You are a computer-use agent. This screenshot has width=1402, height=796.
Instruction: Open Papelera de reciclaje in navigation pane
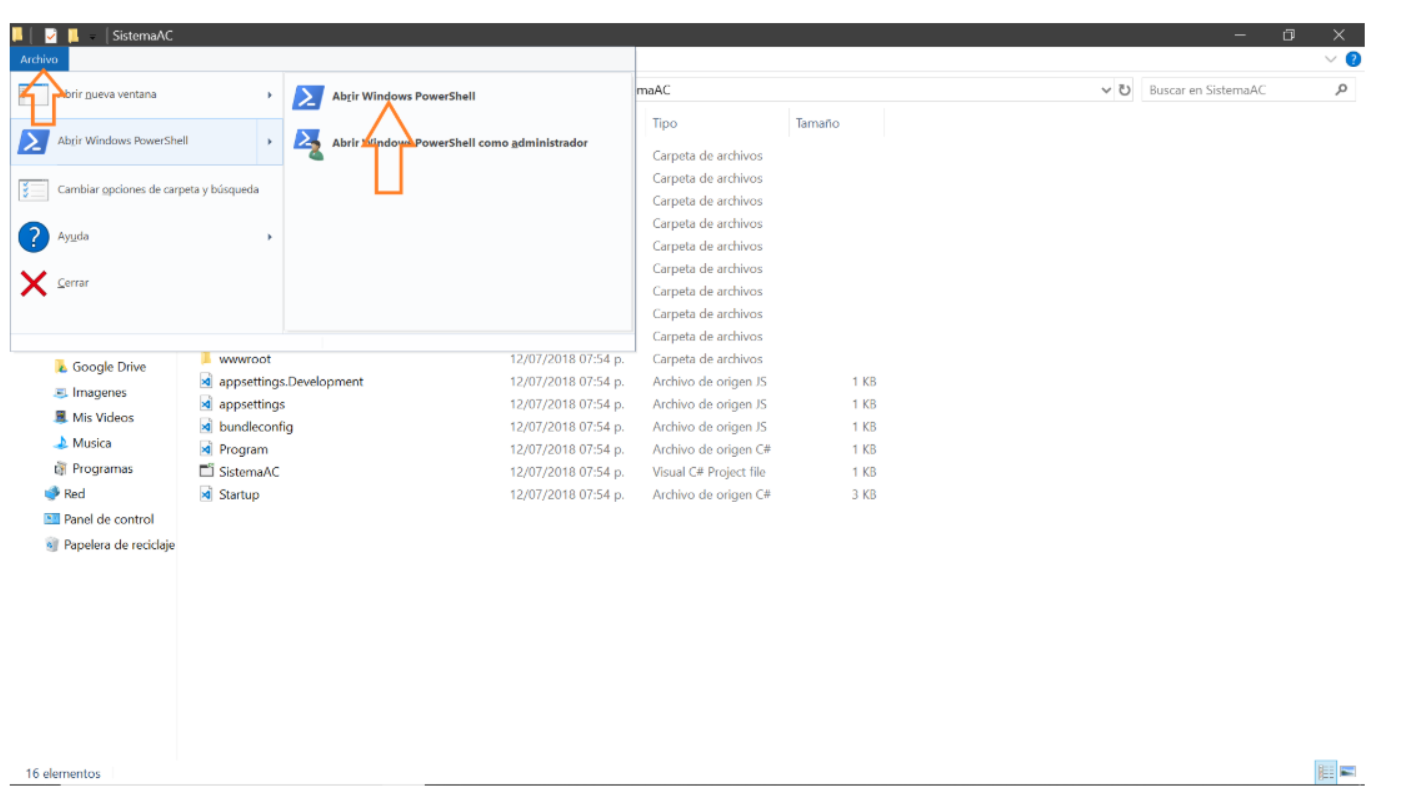tap(119, 545)
